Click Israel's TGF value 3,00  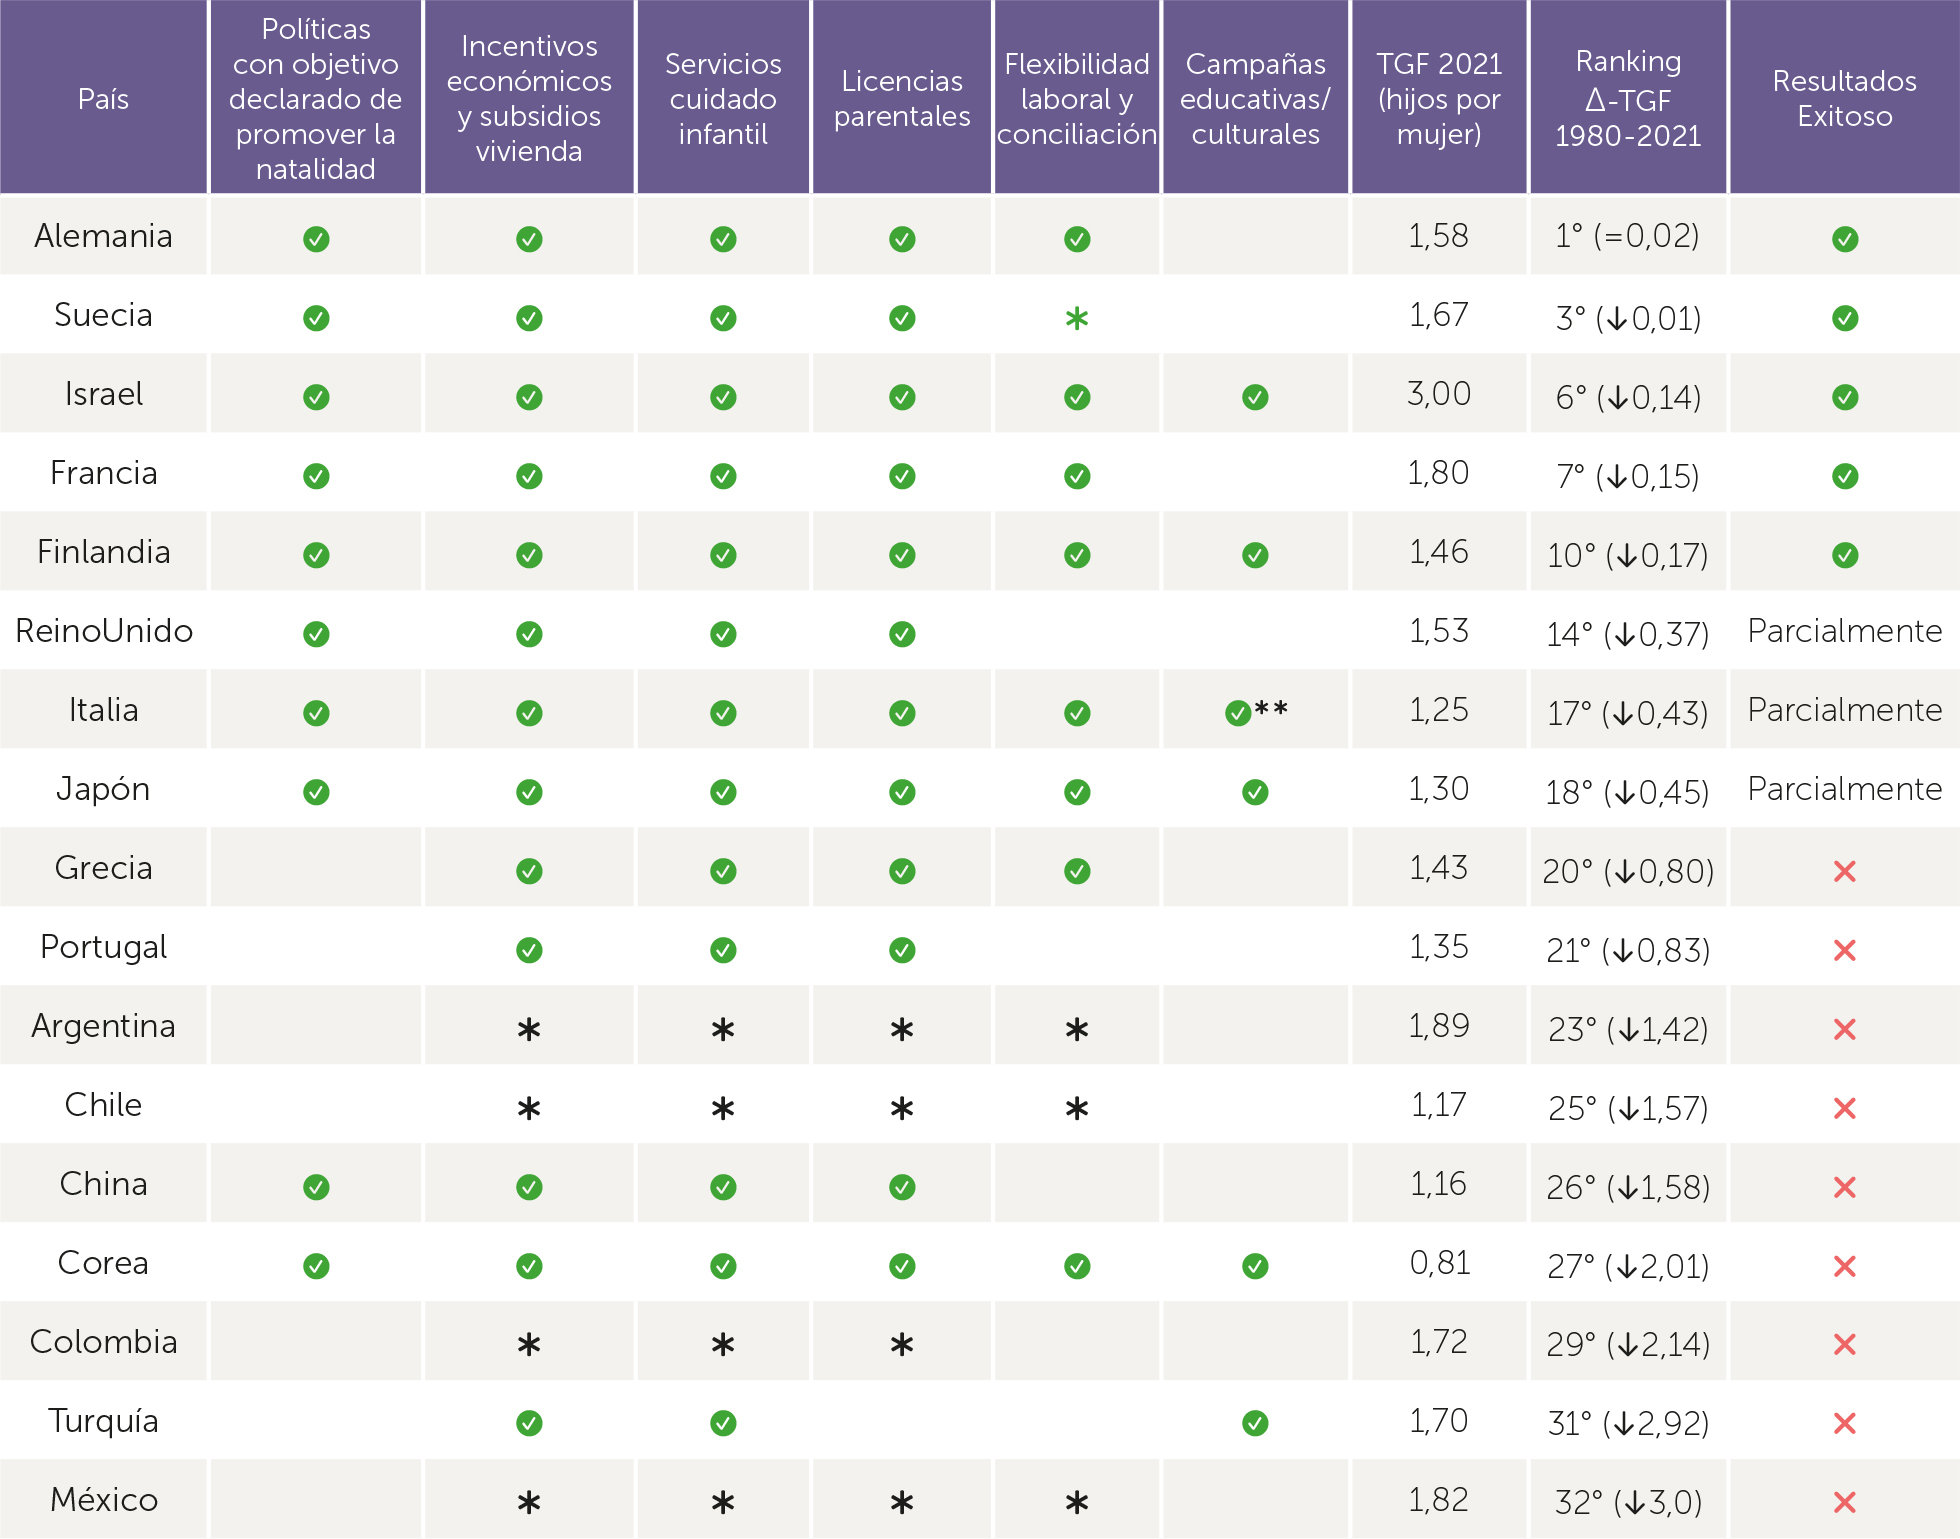pos(1439,394)
